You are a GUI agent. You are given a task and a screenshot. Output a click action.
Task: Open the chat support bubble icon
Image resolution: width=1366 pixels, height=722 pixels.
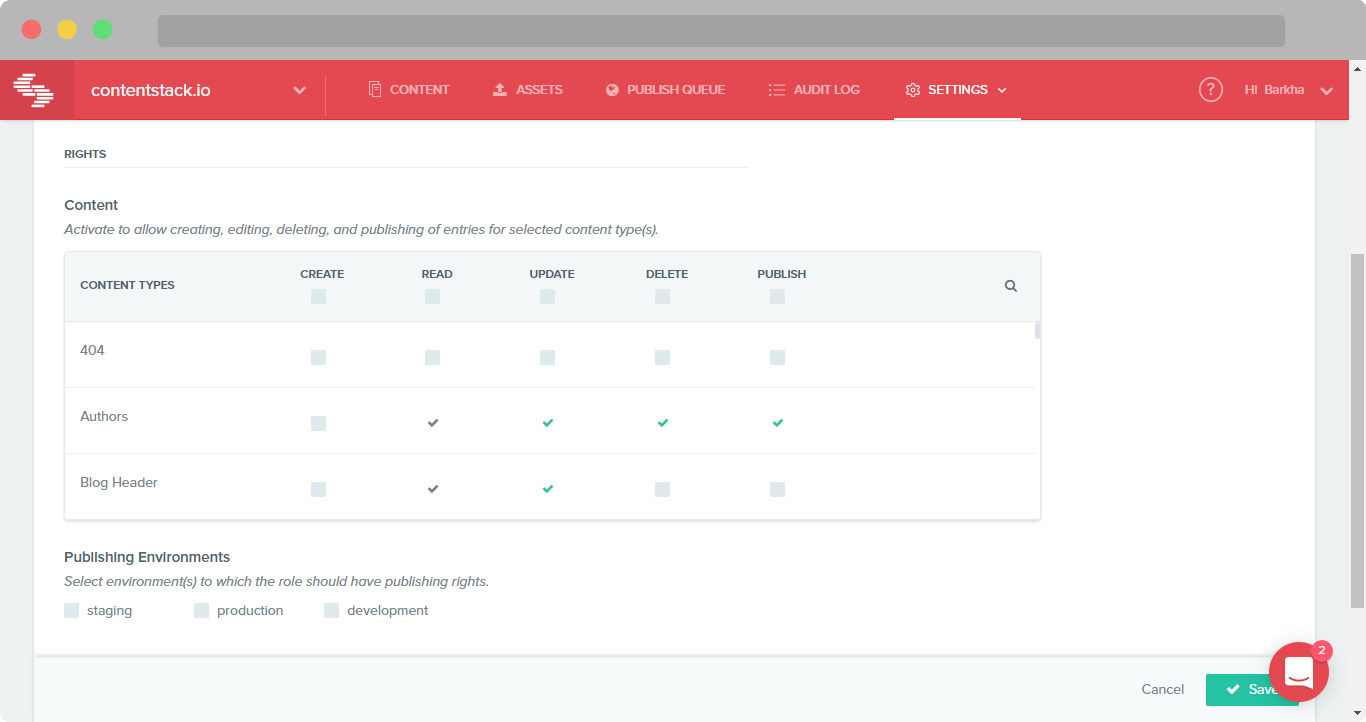click(x=1299, y=672)
